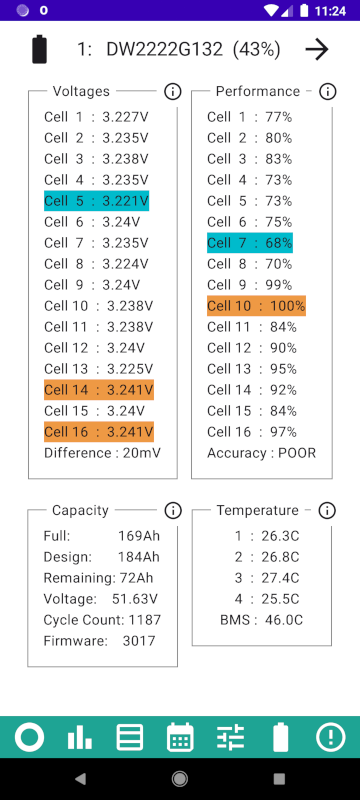Open the exclamation alerts icon
The width and height of the screenshot is (360, 800).
[x=330, y=737]
